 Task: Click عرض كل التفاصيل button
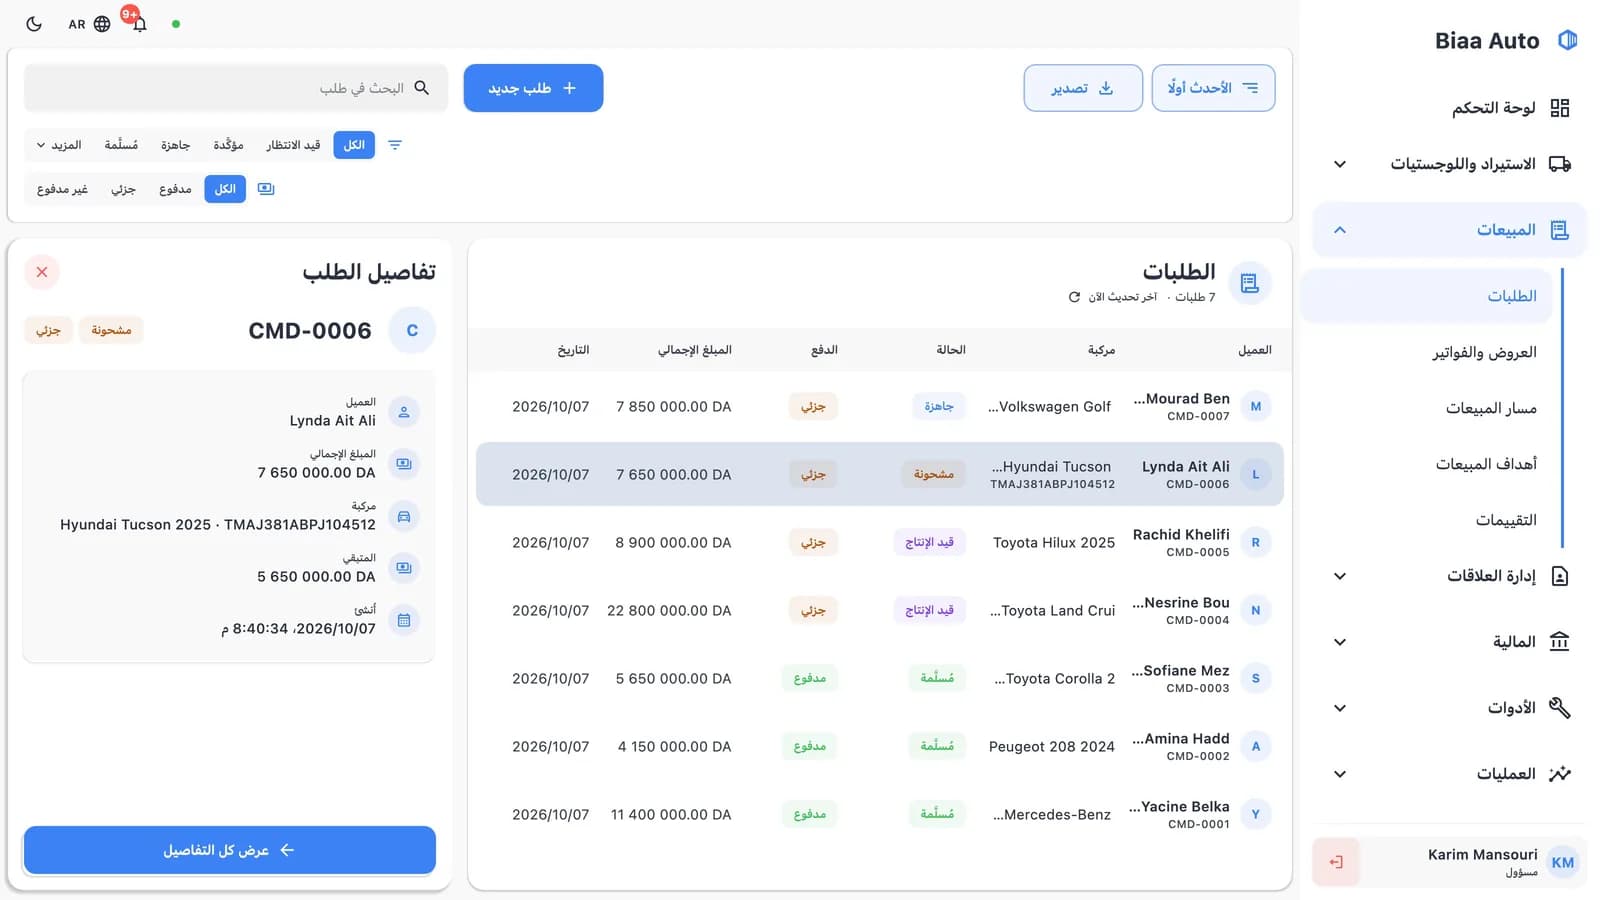tap(229, 850)
